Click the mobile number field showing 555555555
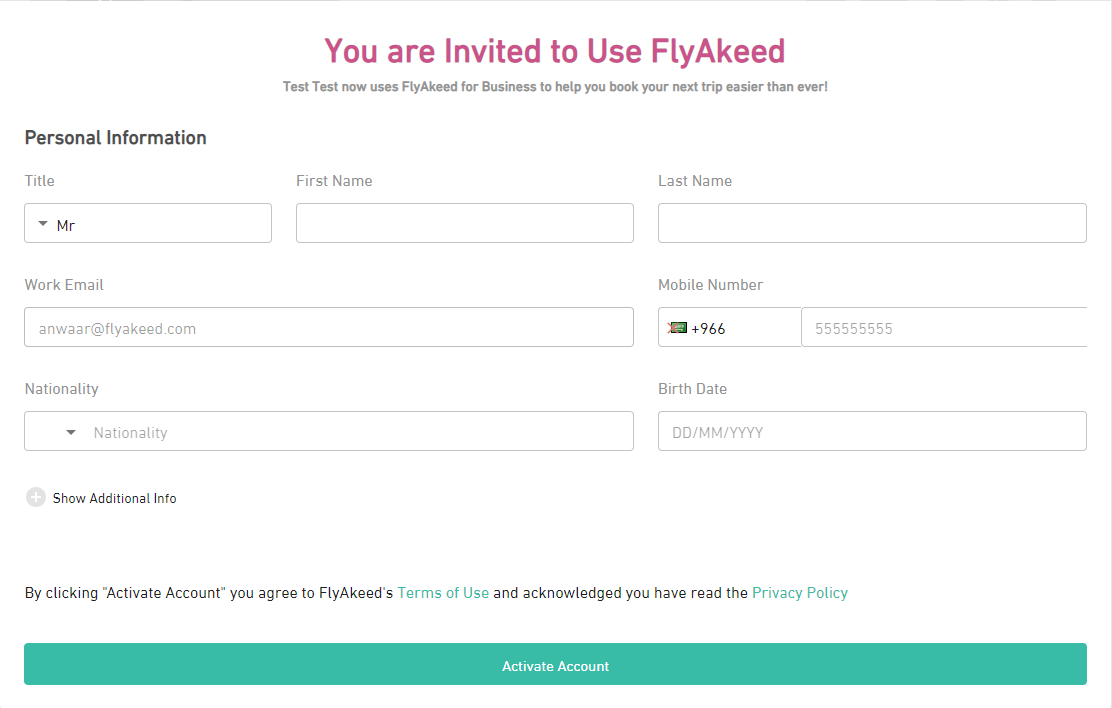 coord(944,327)
